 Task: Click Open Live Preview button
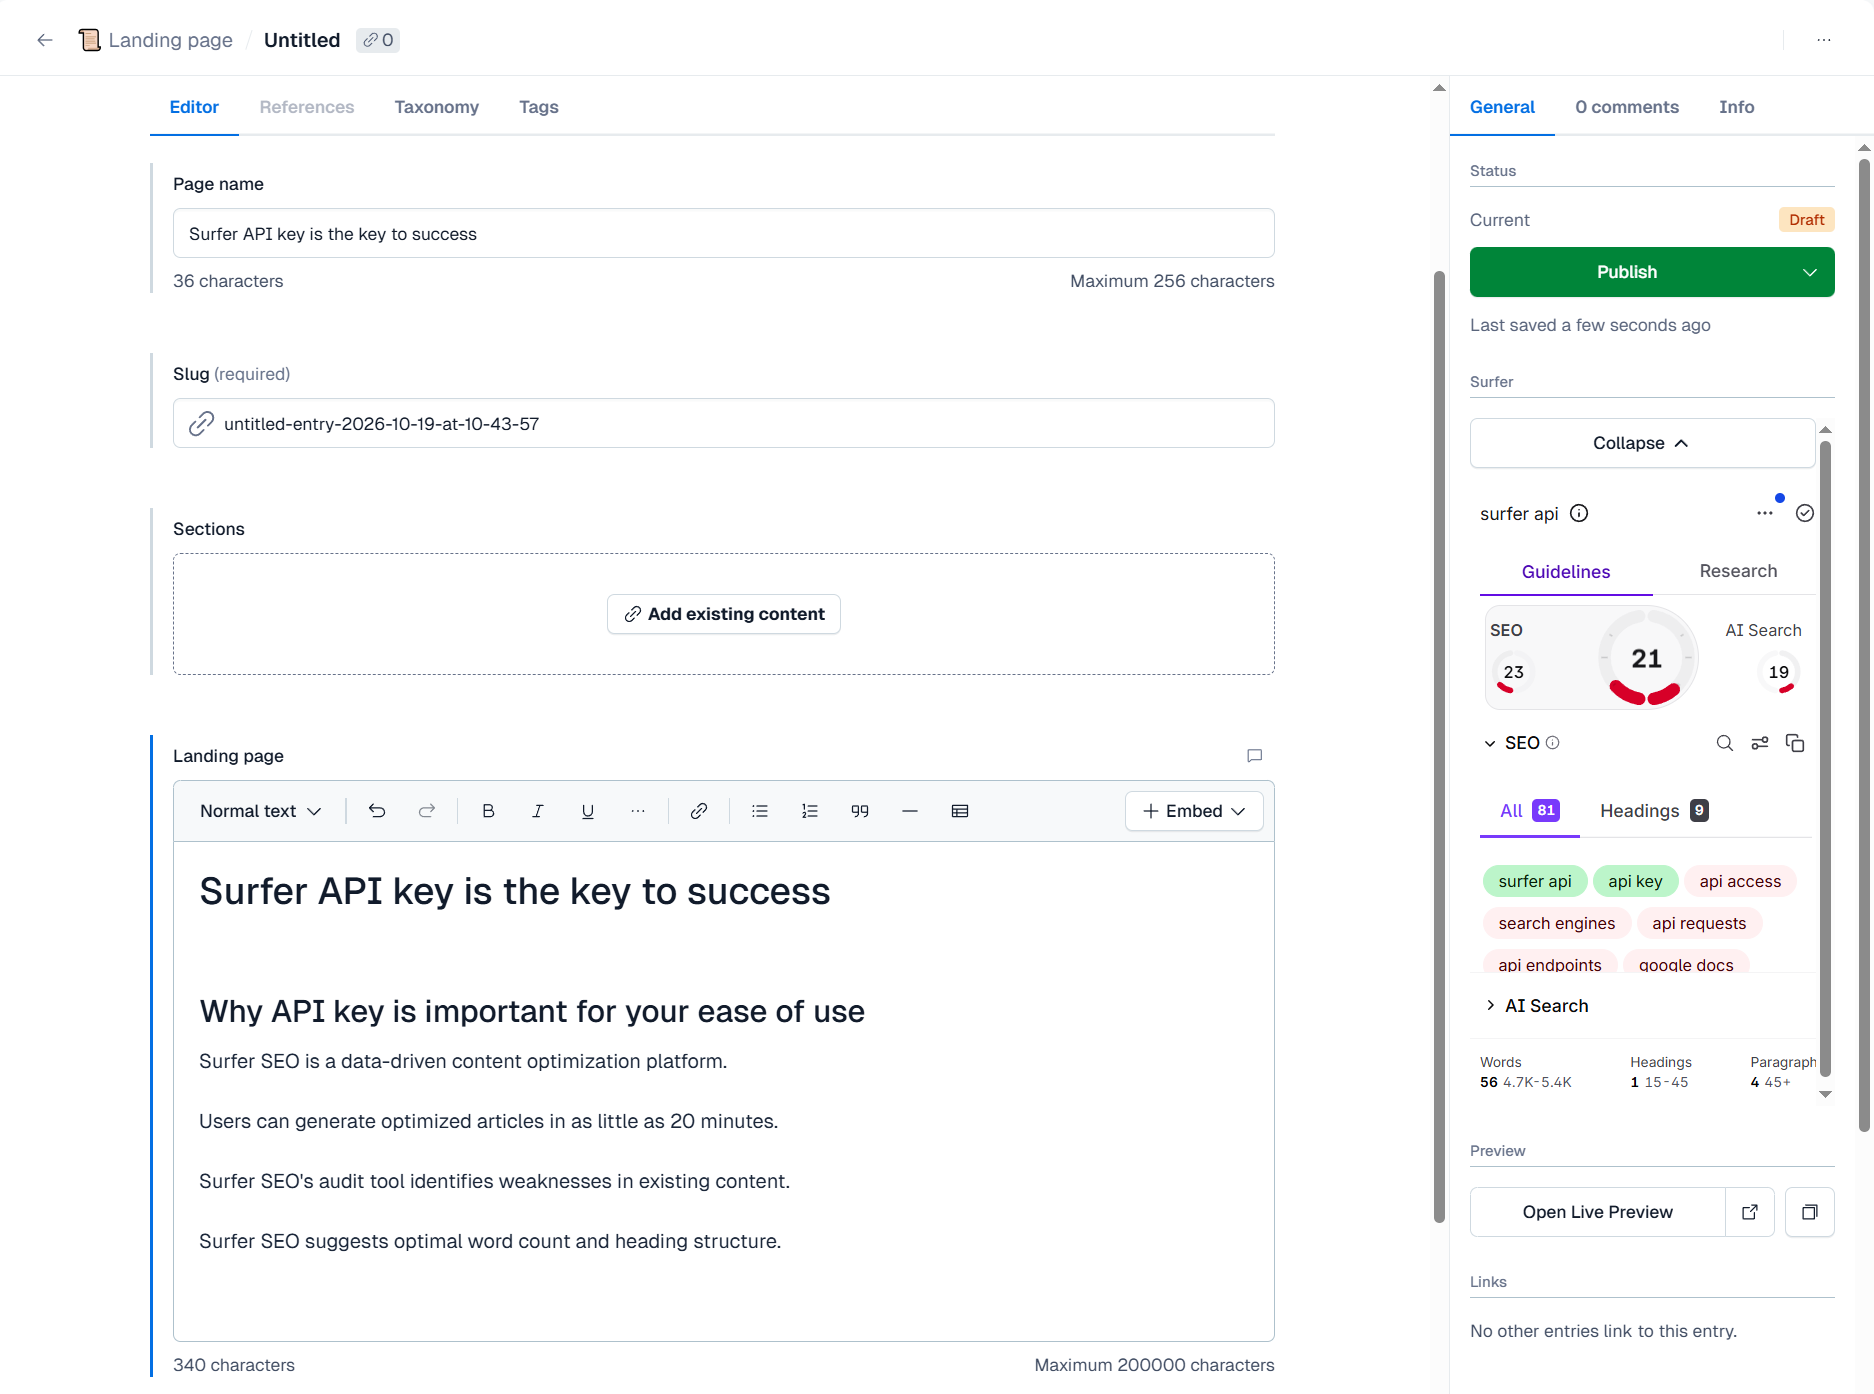tap(1598, 1212)
